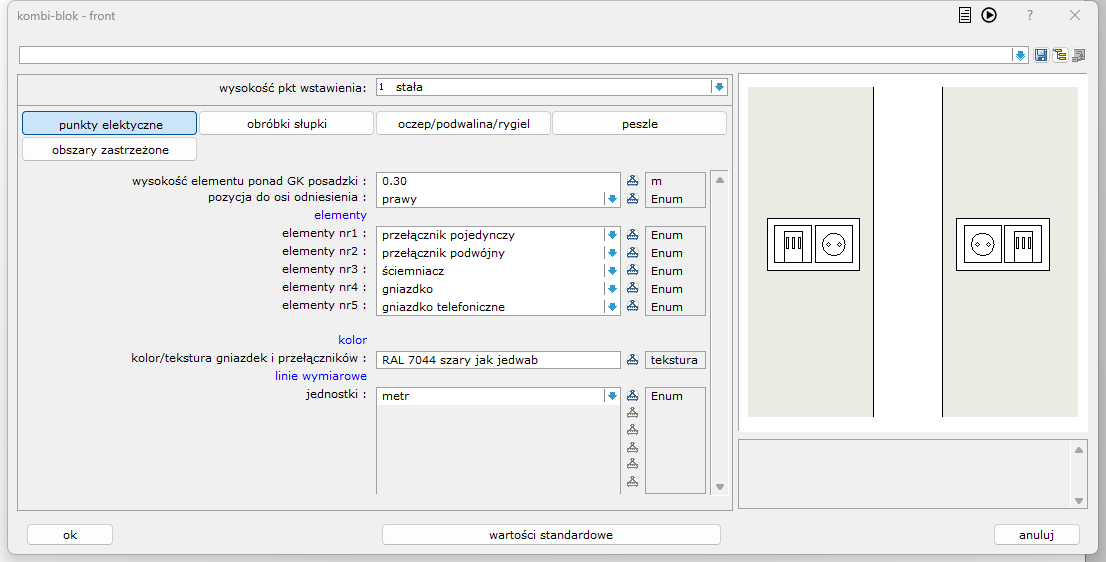The width and height of the screenshot is (1106, 562).
Task: Click the document list icon in title bar
Action: tap(965, 15)
